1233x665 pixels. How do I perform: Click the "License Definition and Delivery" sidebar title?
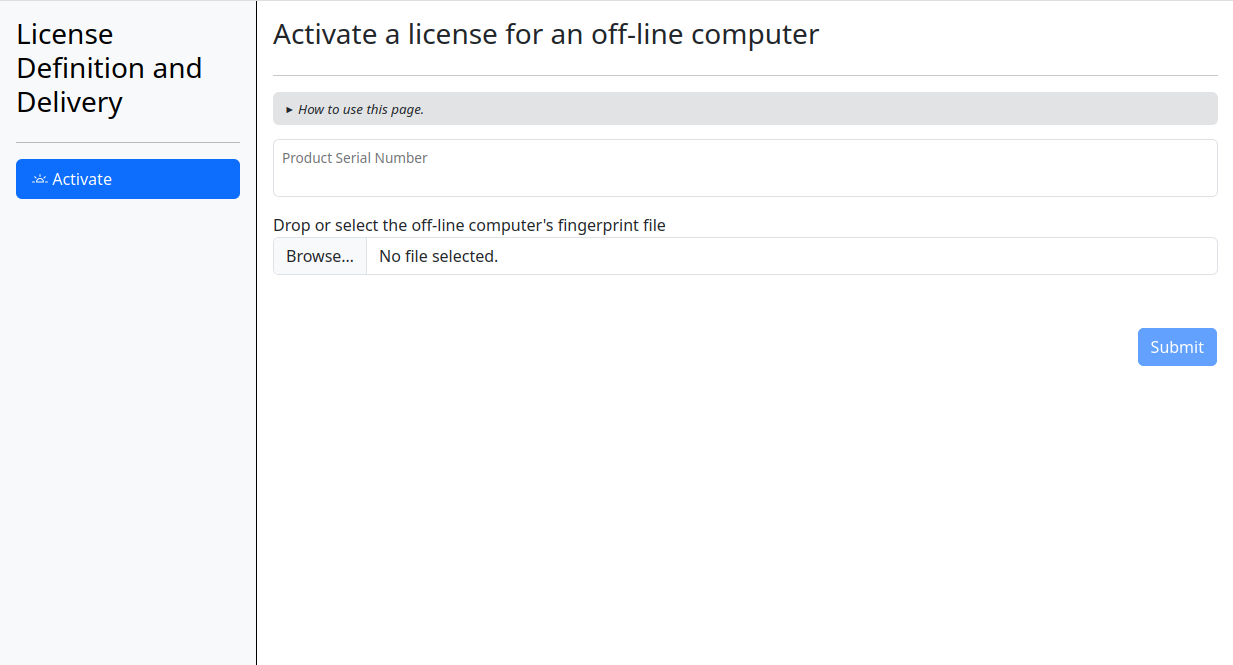pyautogui.click(x=109, y=68)
